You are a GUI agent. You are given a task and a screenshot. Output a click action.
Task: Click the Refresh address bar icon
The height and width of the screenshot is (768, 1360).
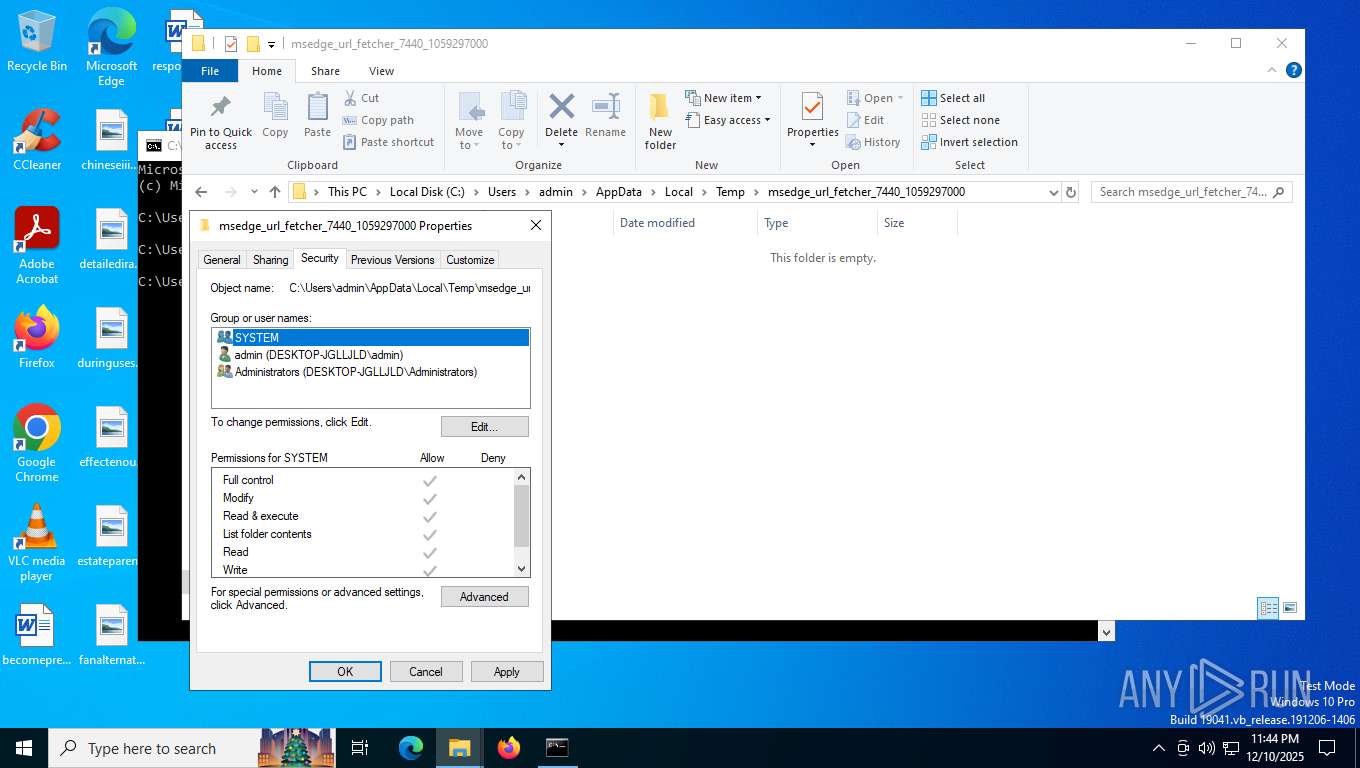click(1071, 192)
